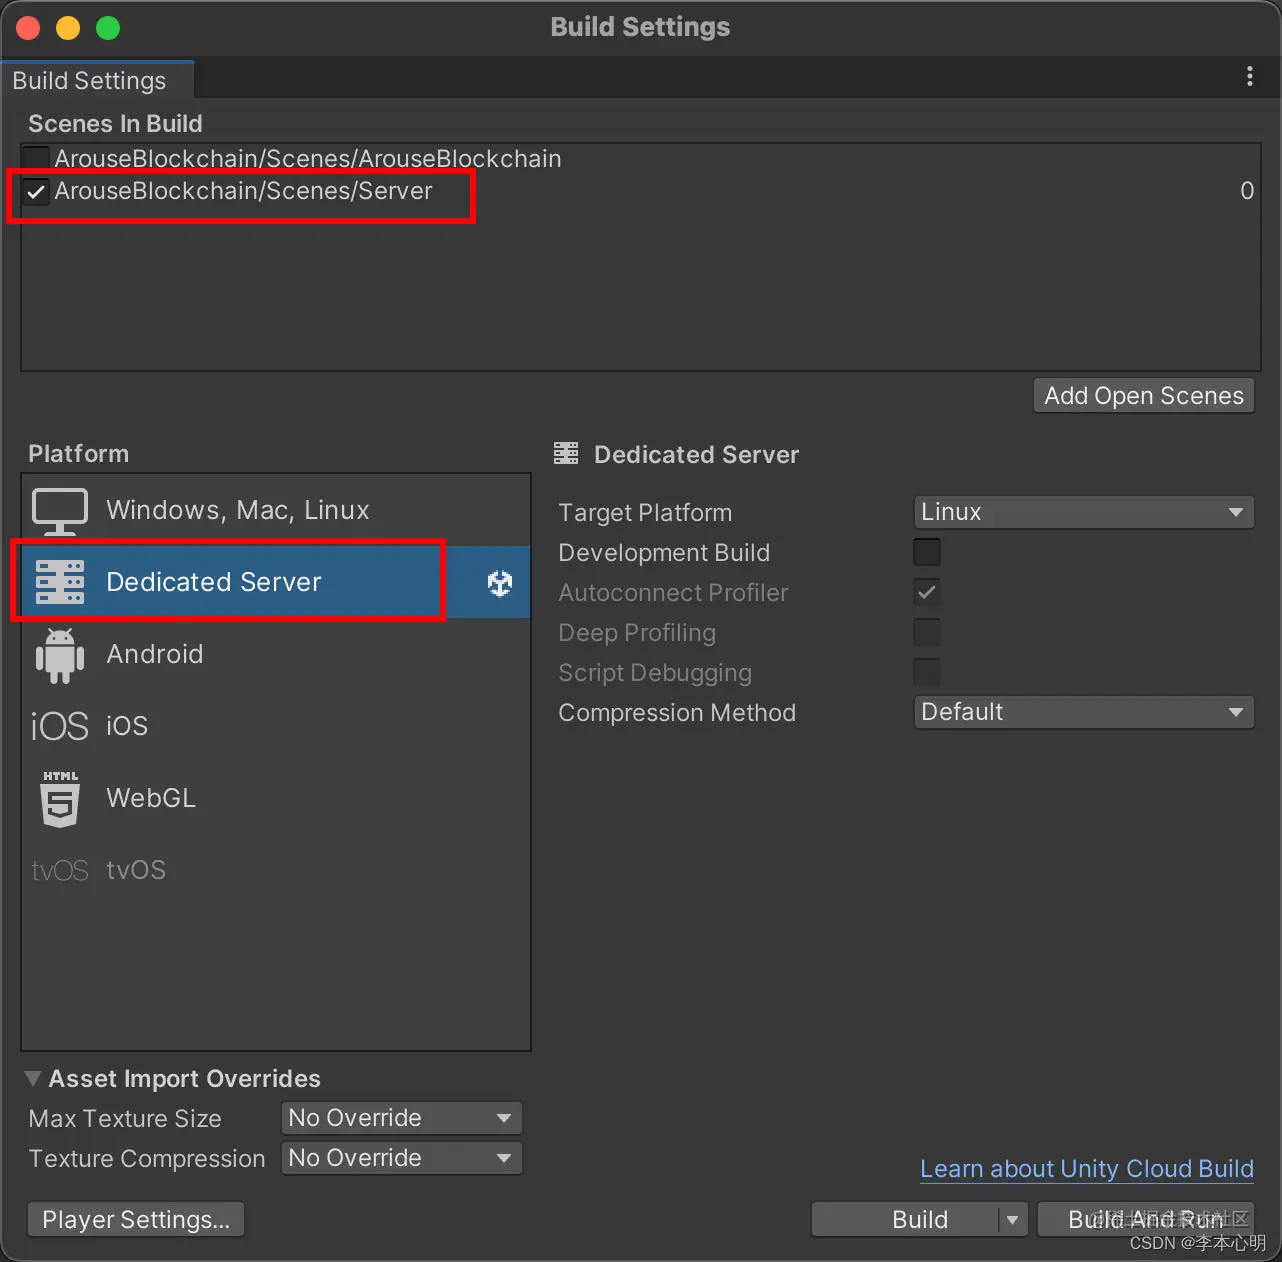
Task: Click the Add Open Scenes button
Action: [1144, 396]
